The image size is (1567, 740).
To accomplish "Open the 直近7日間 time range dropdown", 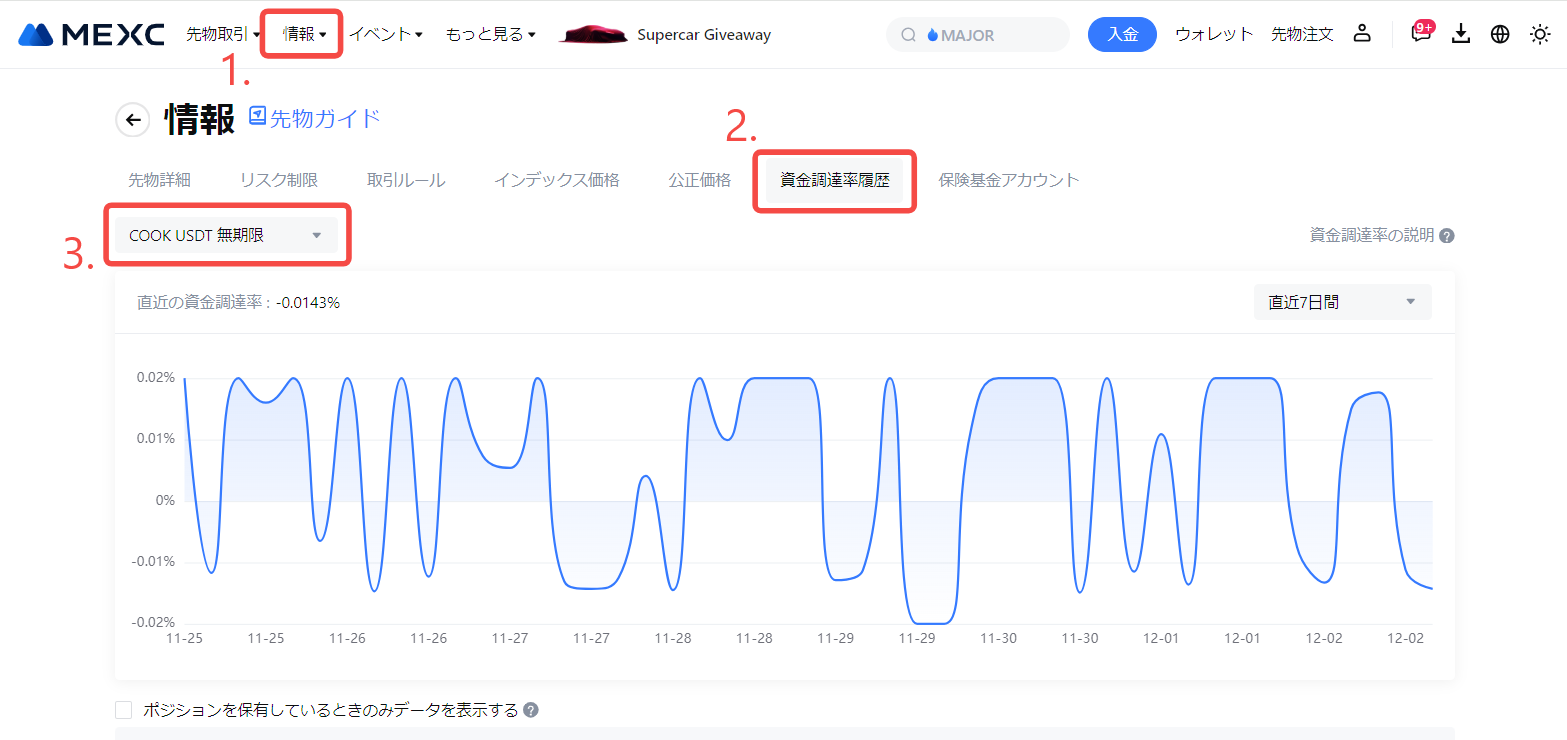I will (x=1342, y=302).
